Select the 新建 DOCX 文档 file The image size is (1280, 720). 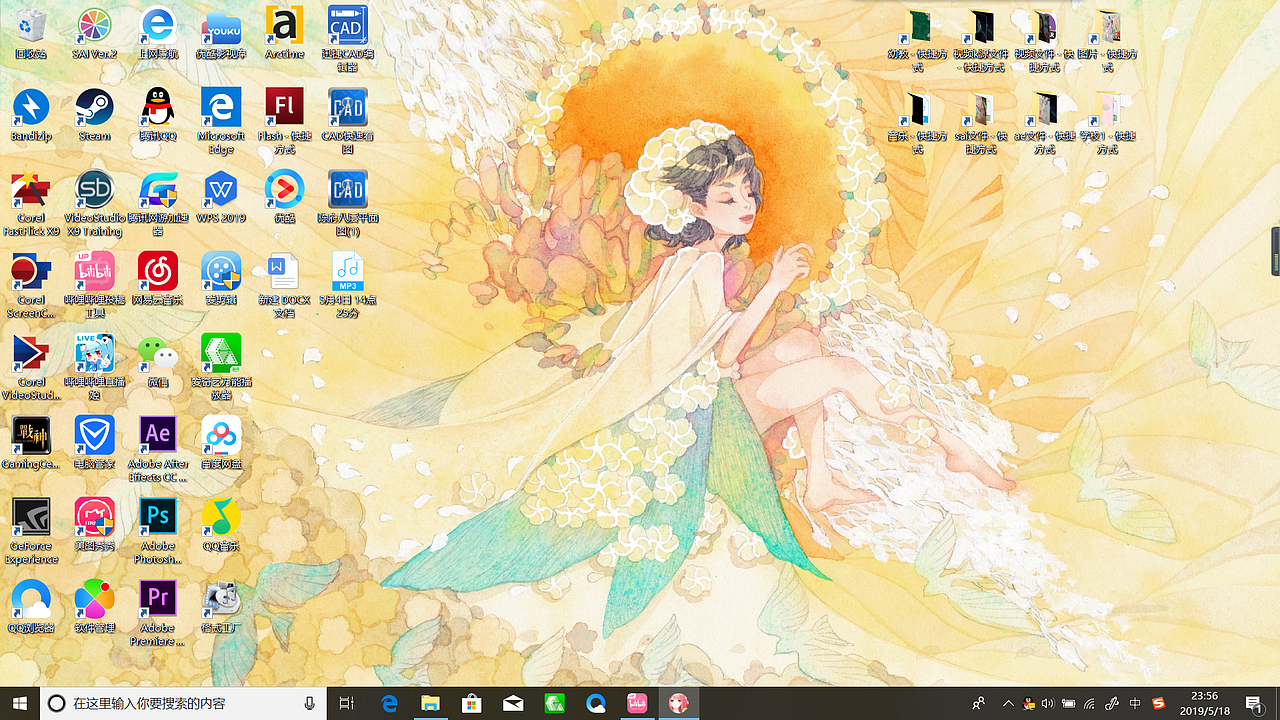[284, 286]
